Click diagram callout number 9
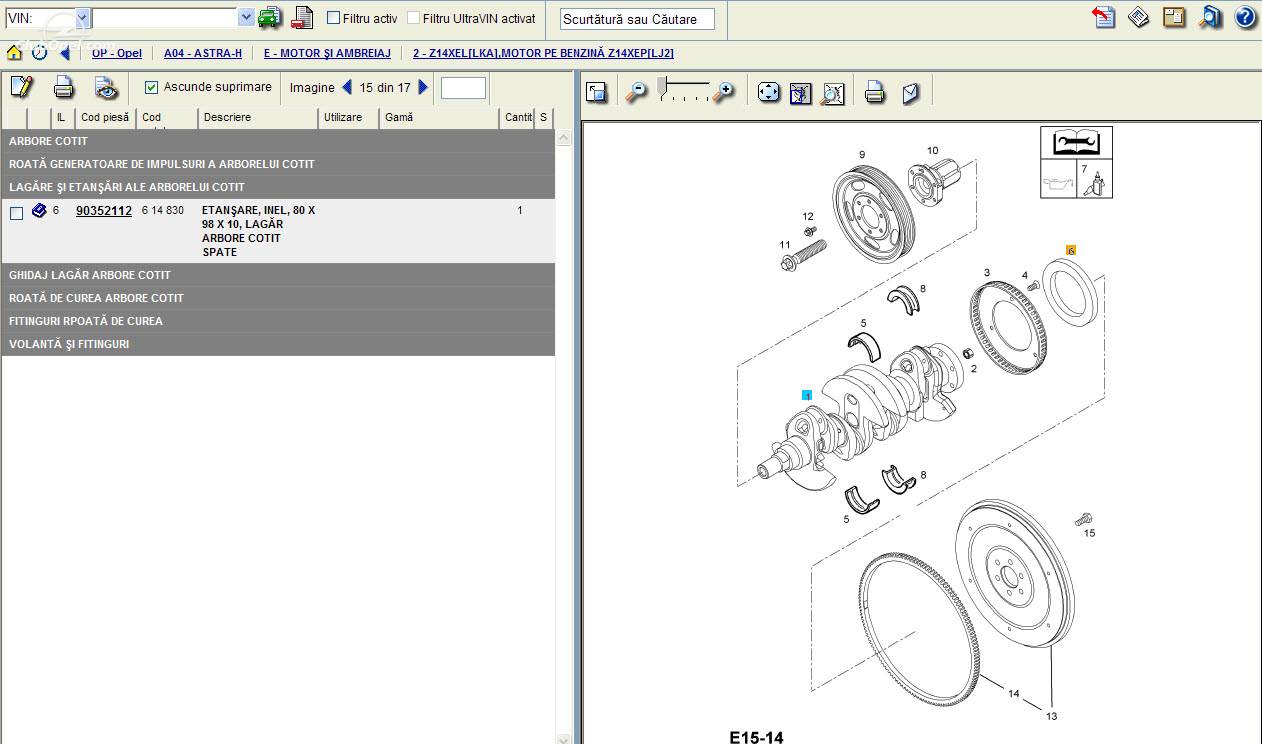Viewport: 1262px width, 744px height. pos(861,155)
